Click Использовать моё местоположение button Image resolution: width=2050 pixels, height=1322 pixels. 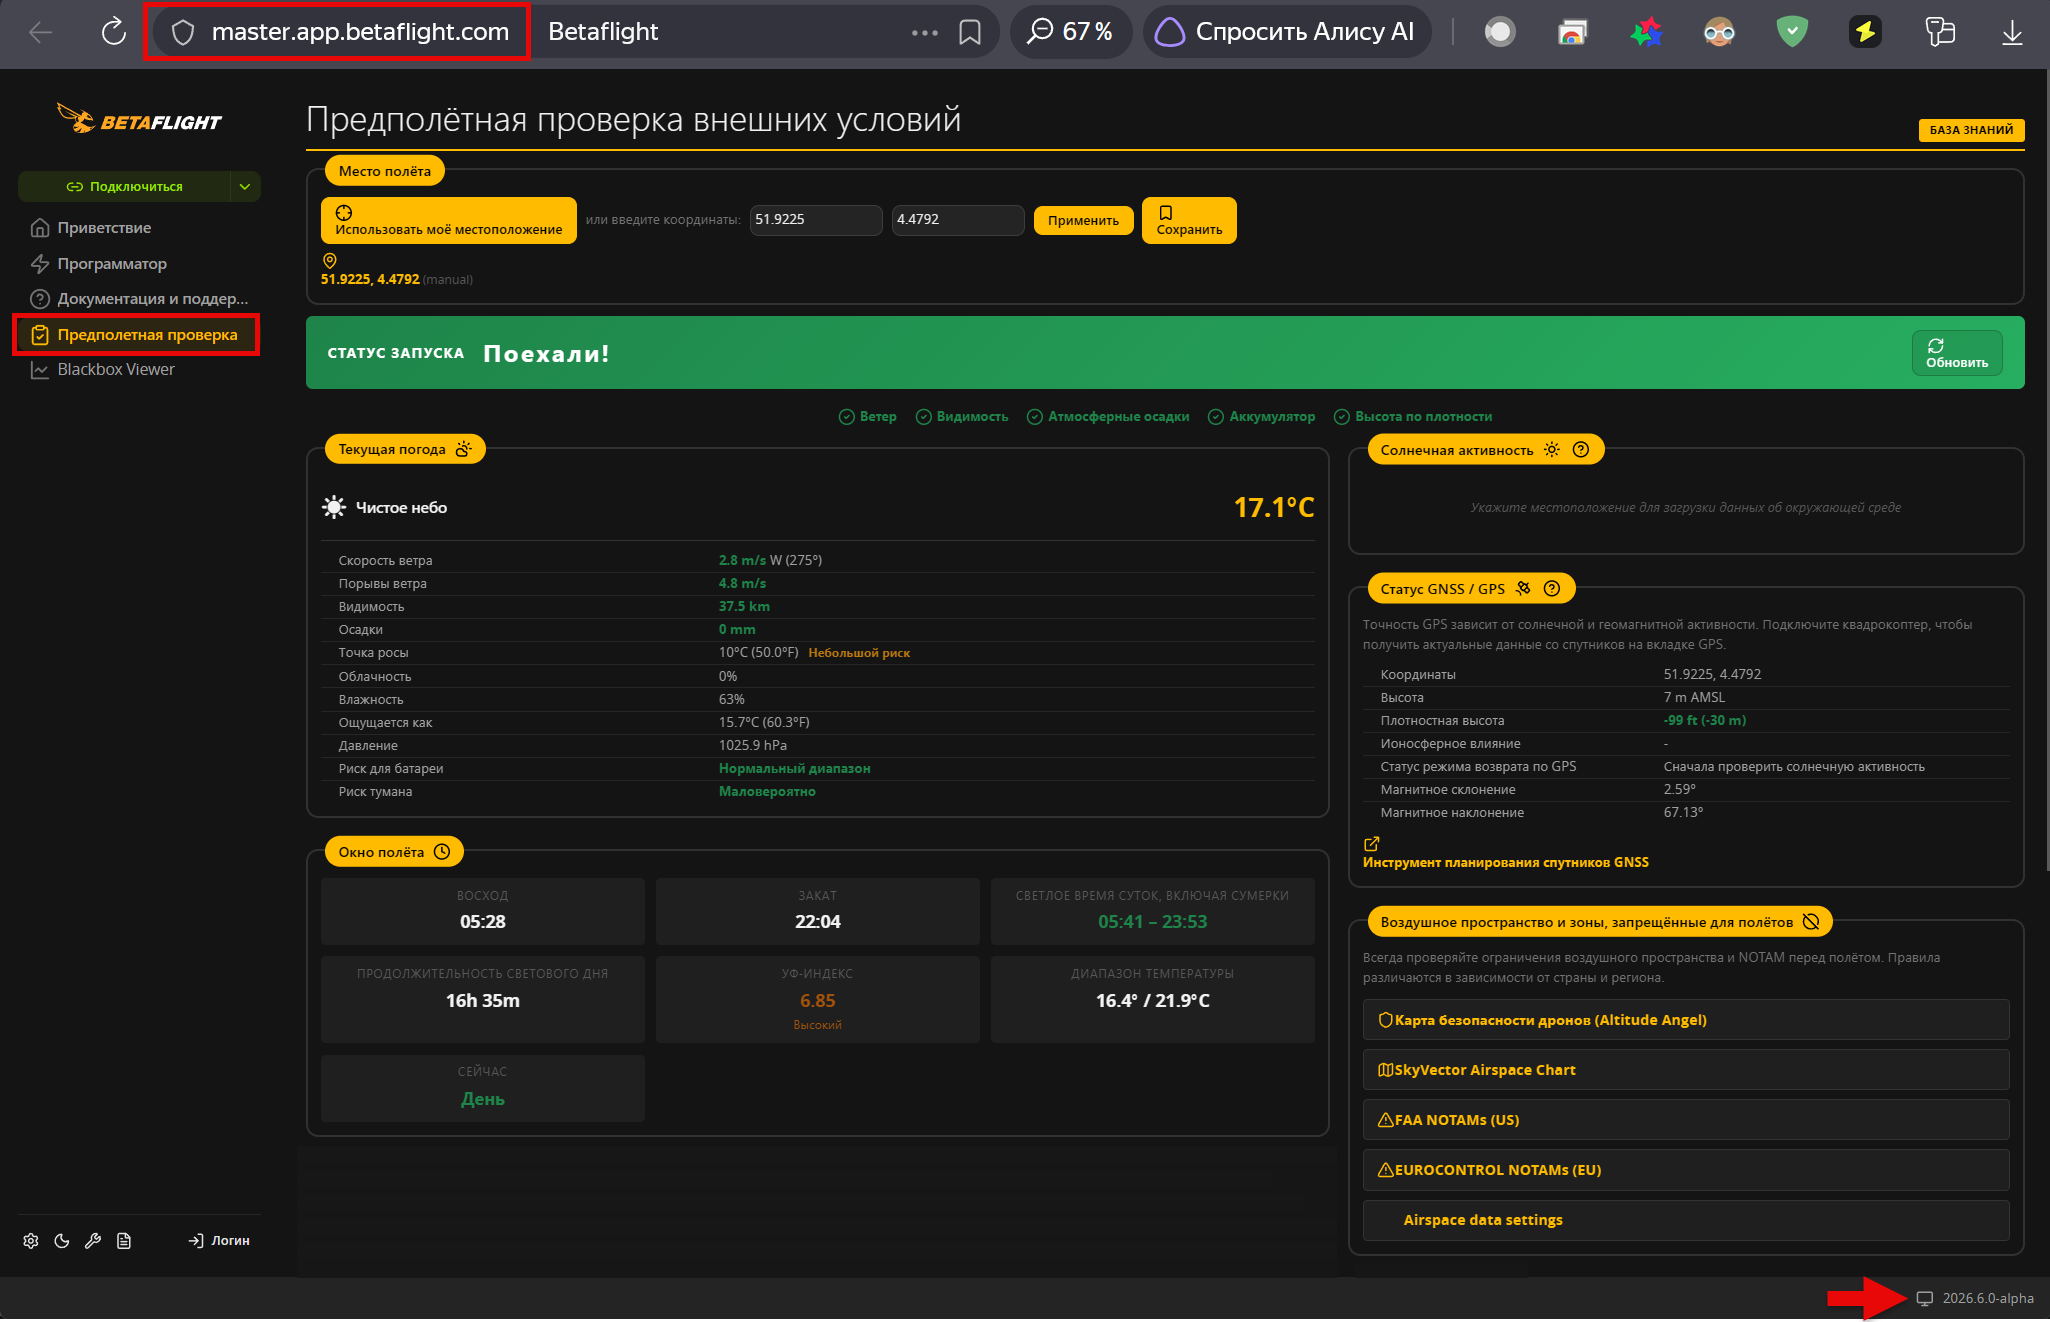coord(449,221)
